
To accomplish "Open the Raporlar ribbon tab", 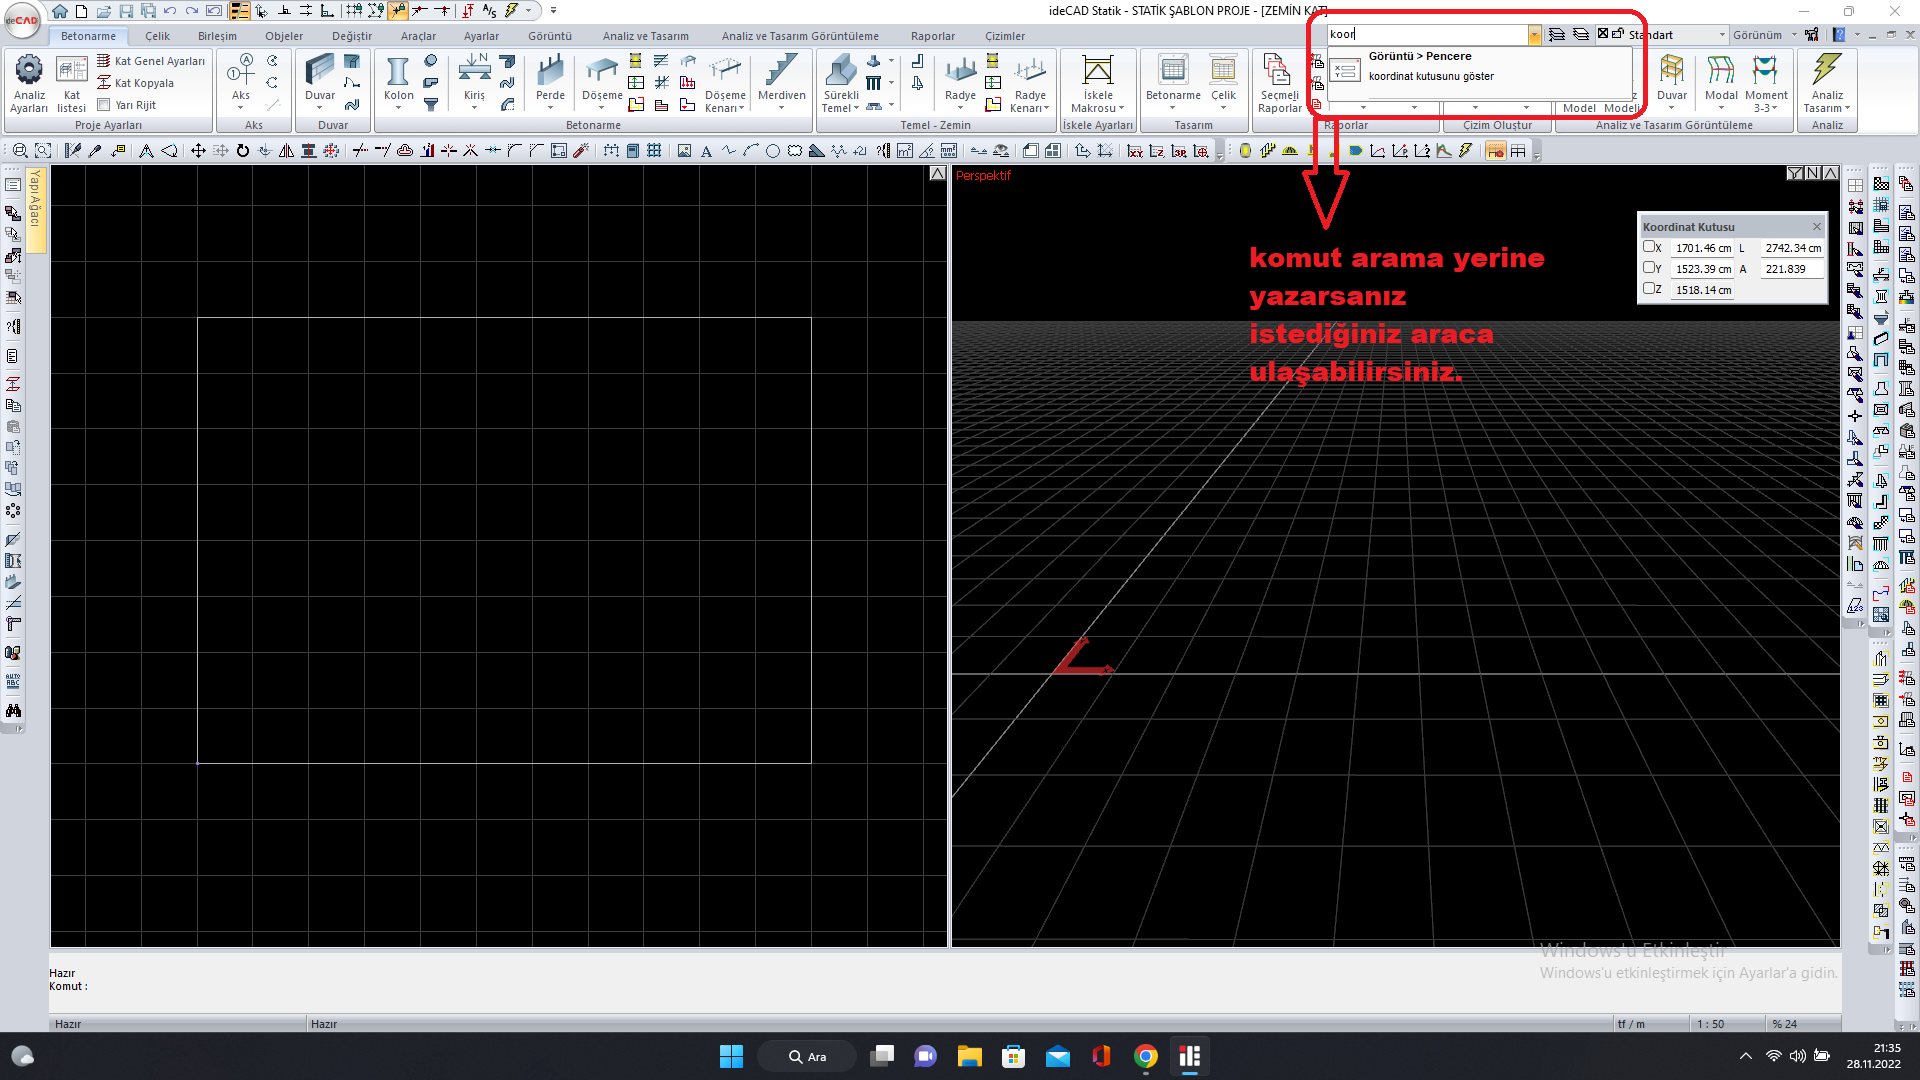I will (932, 36).
